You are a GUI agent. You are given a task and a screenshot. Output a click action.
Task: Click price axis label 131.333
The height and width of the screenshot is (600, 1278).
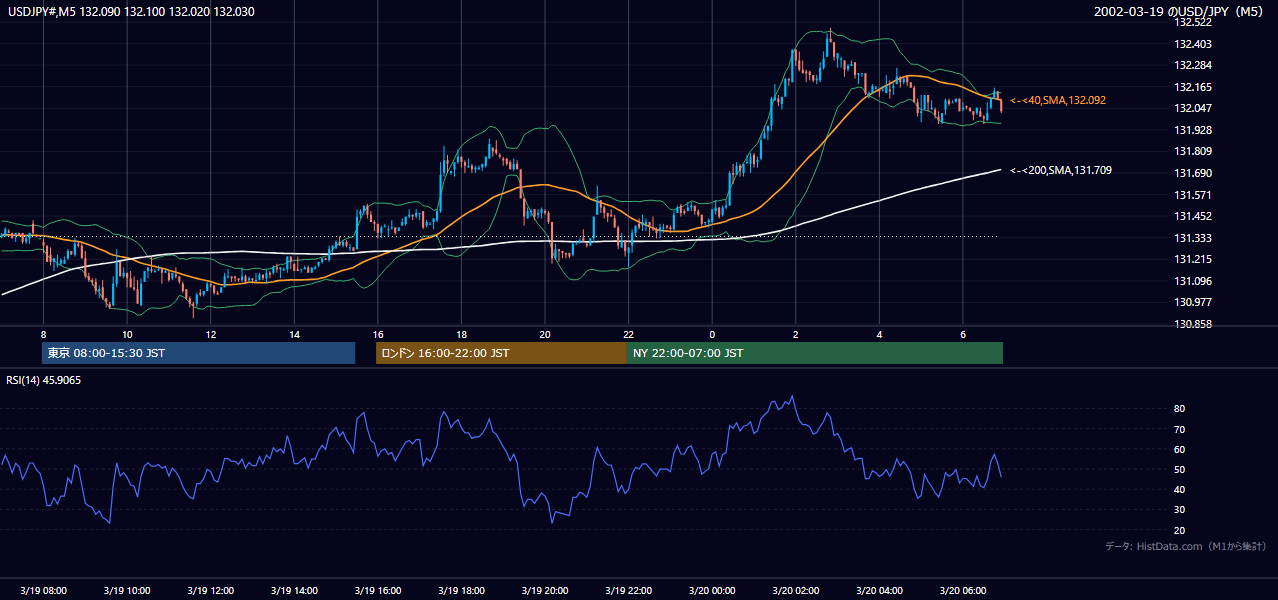[1194, 238]
